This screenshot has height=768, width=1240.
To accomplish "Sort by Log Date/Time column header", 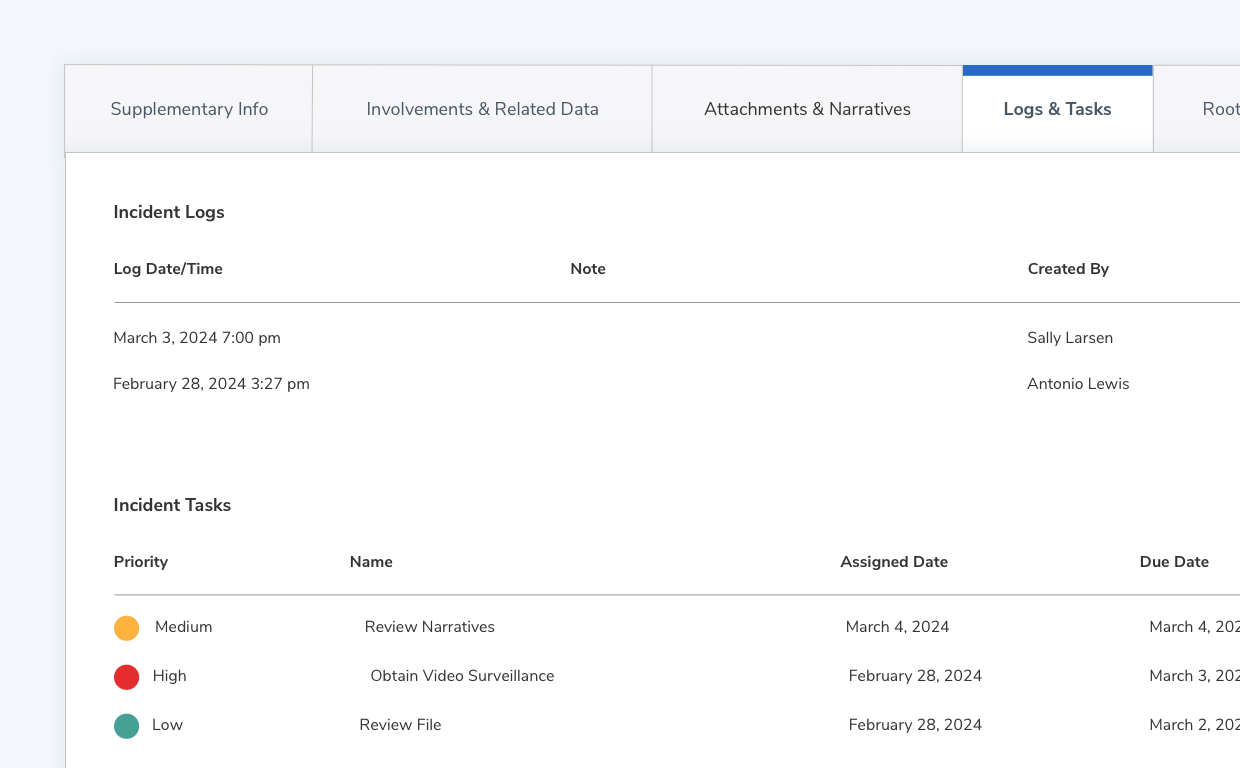I will (x=168, y=269).
